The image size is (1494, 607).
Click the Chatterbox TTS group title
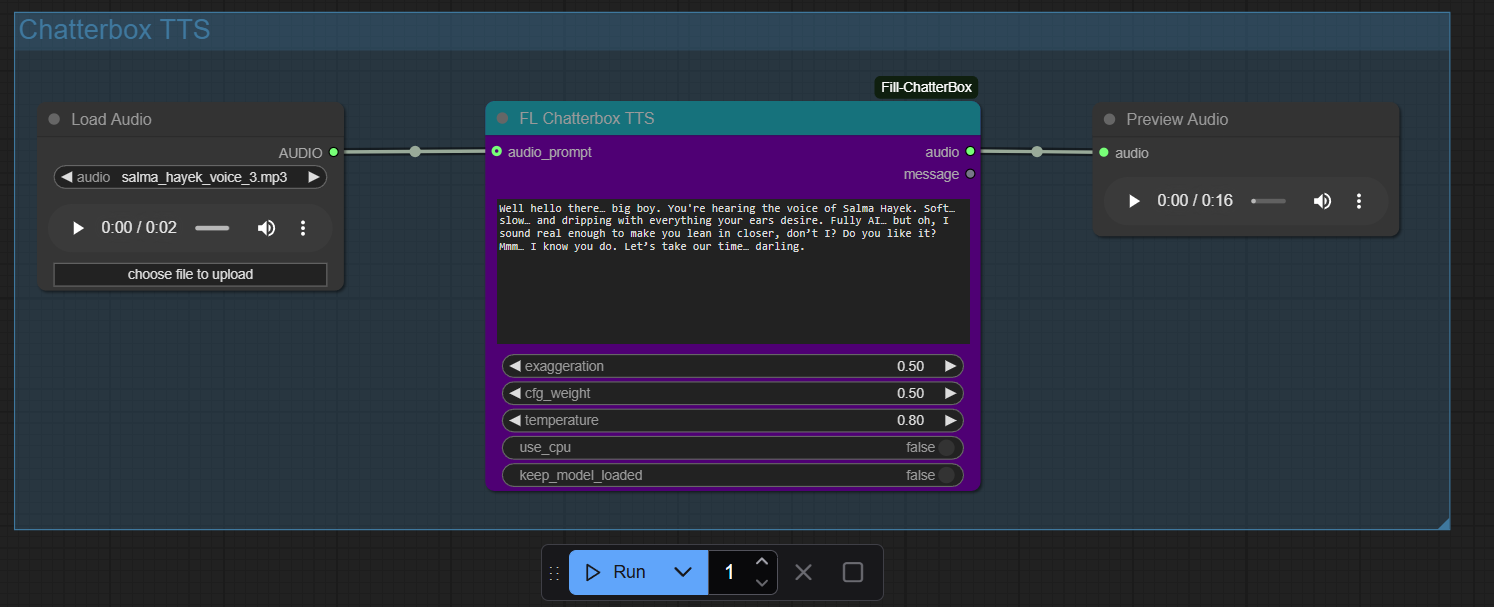point(113,30)
